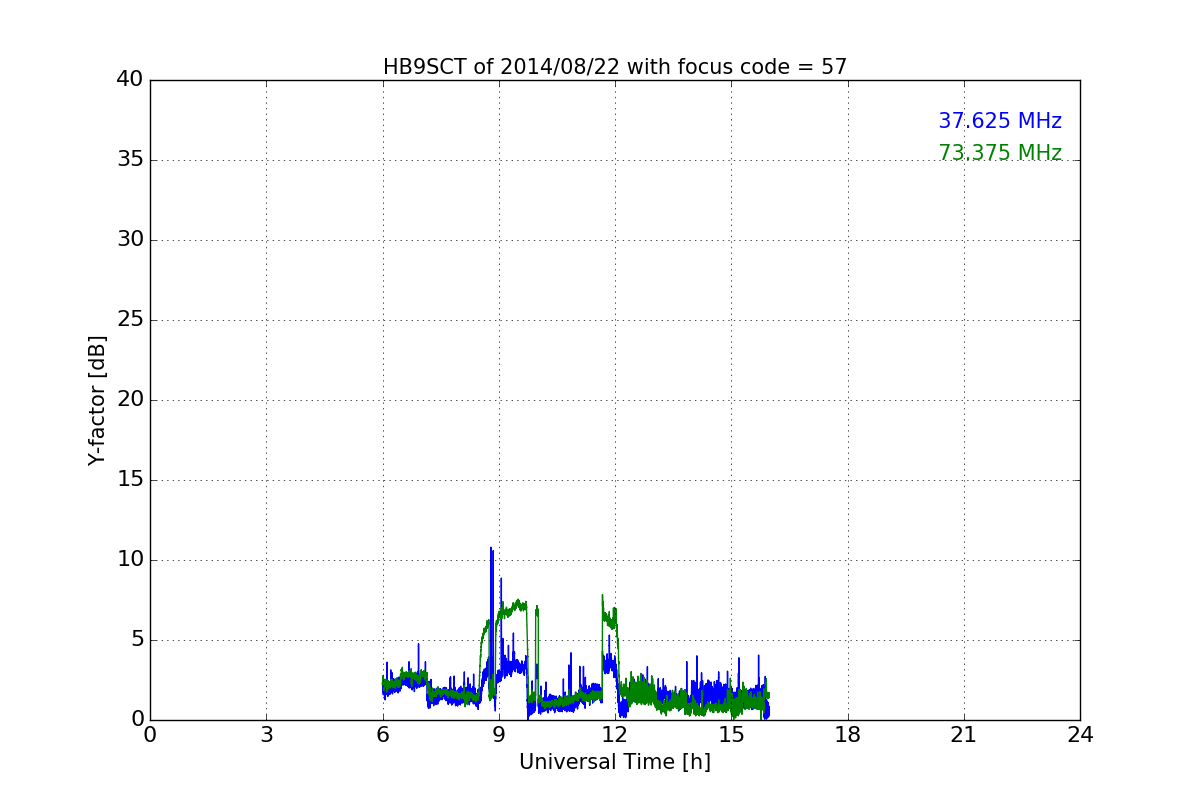1200x800 pixels.
Task: Click the x-axis tick label 12
Action: (615, 735)
